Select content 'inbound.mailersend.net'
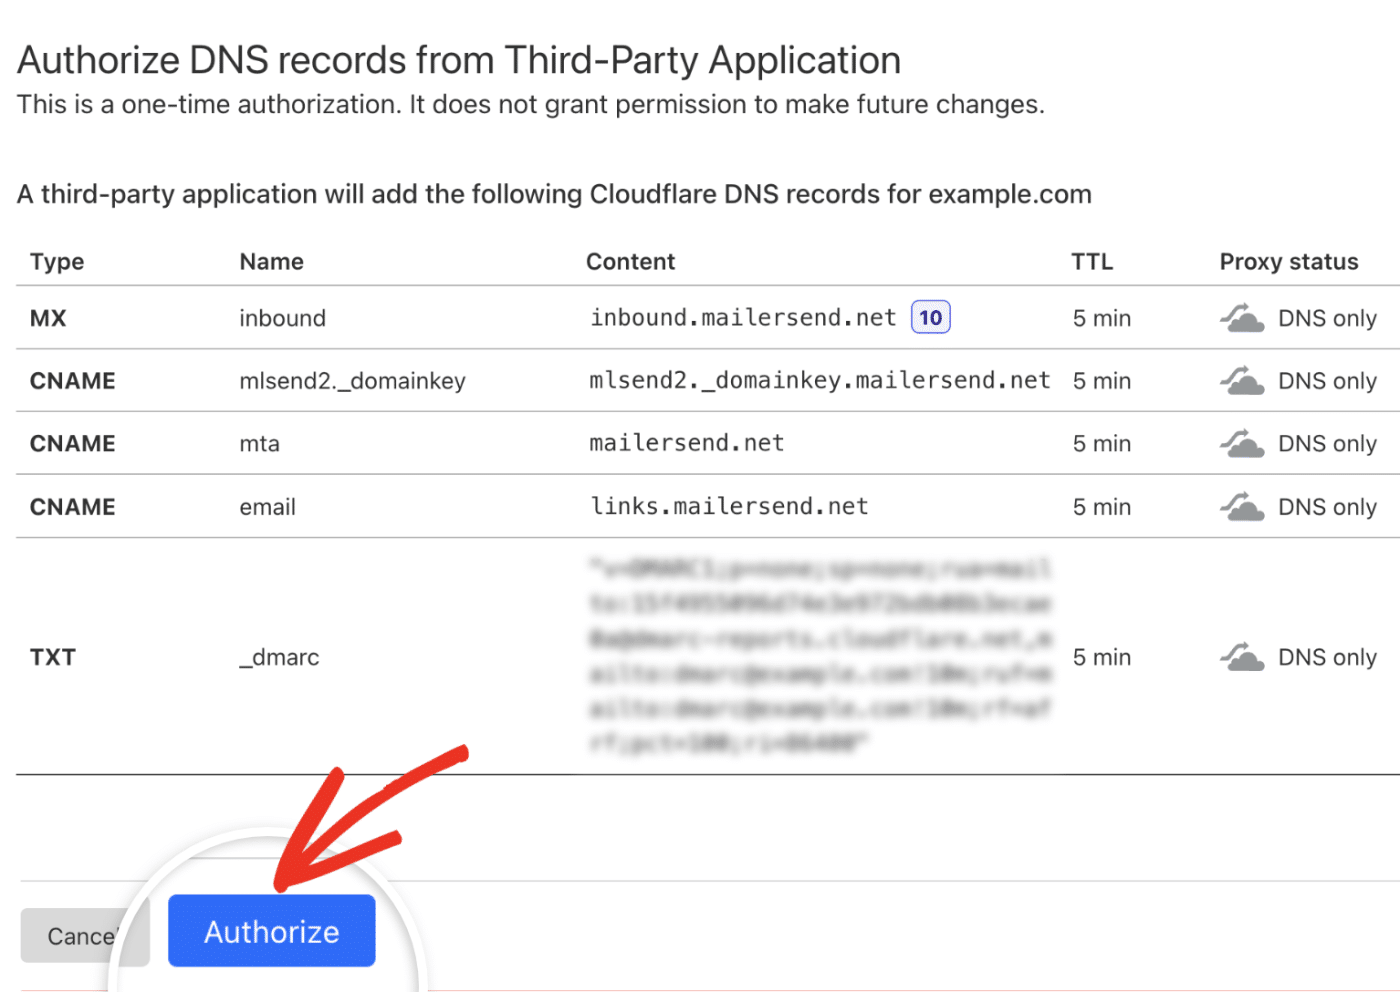Viewport: 1400px width, 992px height. [x=743, y=317]
